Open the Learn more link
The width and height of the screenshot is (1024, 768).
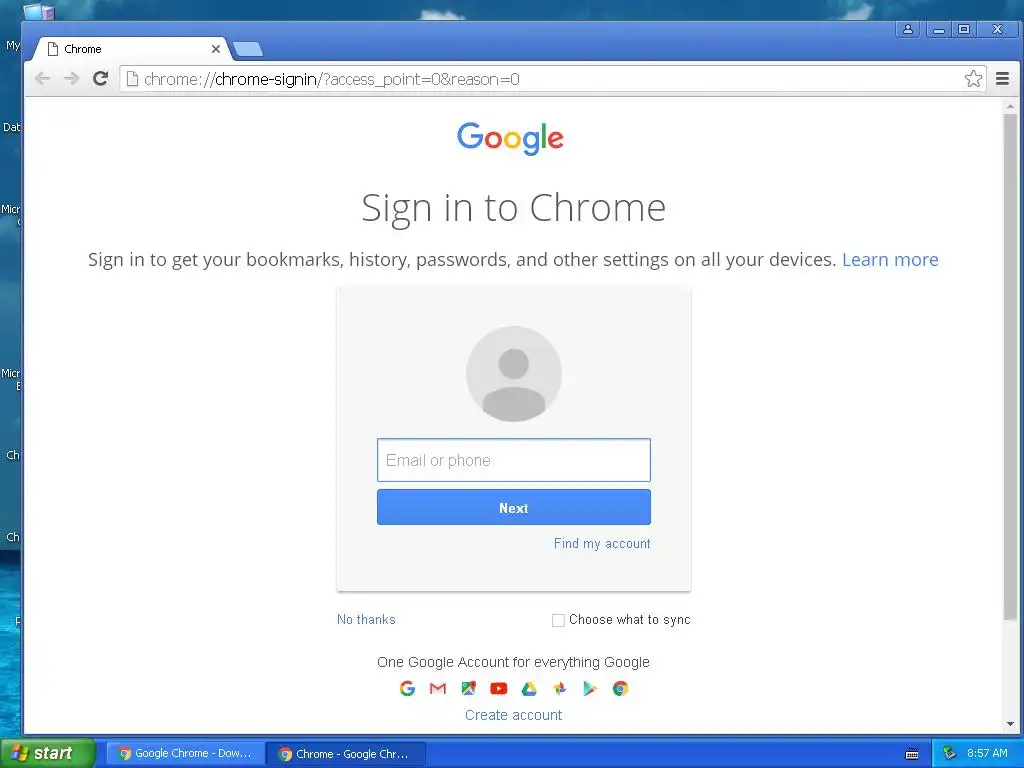point(890,259)
